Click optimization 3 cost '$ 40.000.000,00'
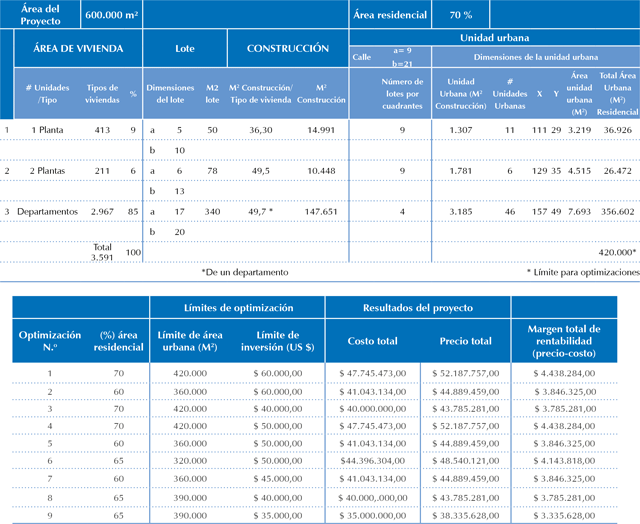This screenshot has width=640, height=524. click(372, 409)
